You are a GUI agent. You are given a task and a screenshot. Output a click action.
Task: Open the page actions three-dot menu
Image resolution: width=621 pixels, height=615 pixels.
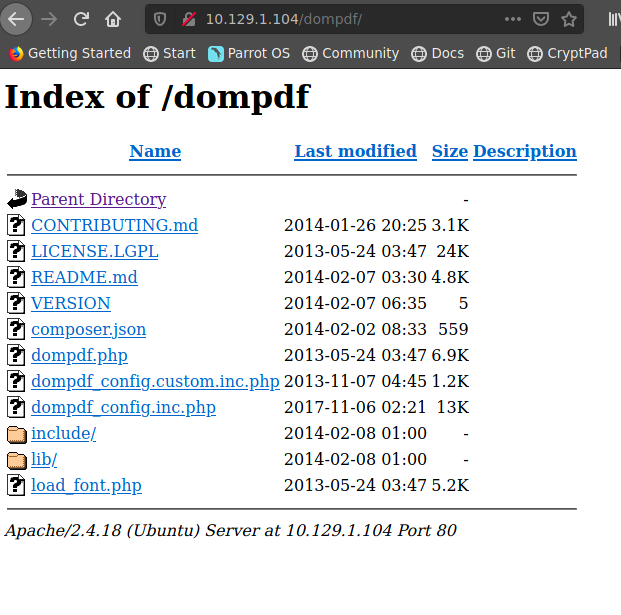click(513, 19)
